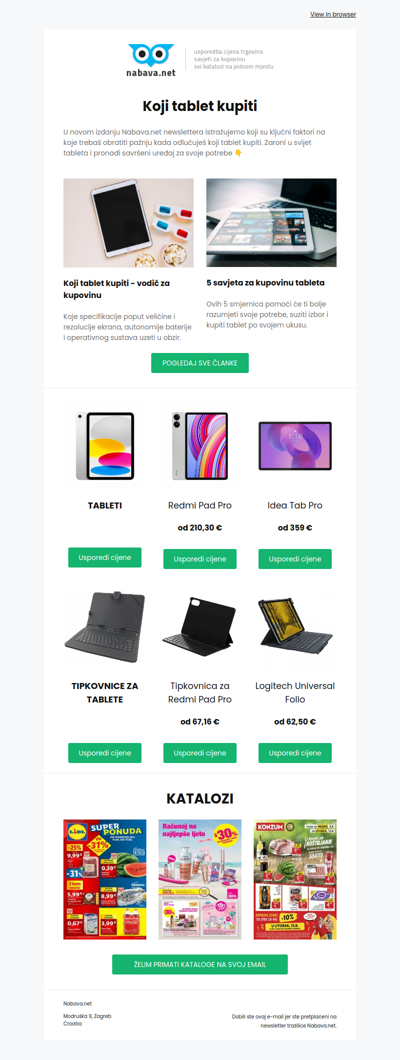Screen dimensions: 400x1060
Task: Click the nabava.net owl logo
Action: coord(152,60)
